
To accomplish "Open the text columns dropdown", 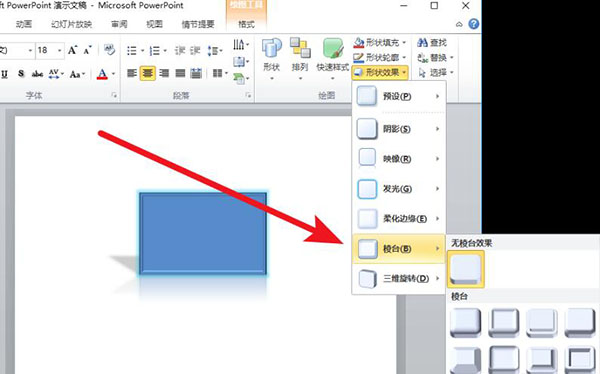I will [220, 73].
